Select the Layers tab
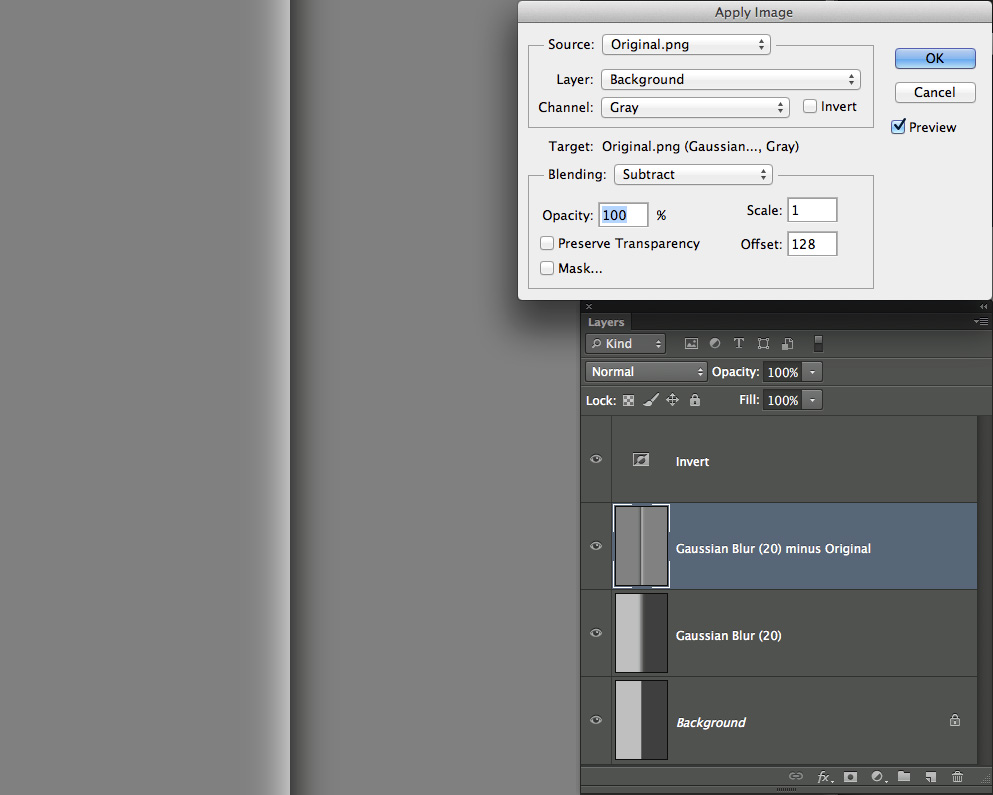This screenshot has width=993, height=795. (x=606, y=322)
